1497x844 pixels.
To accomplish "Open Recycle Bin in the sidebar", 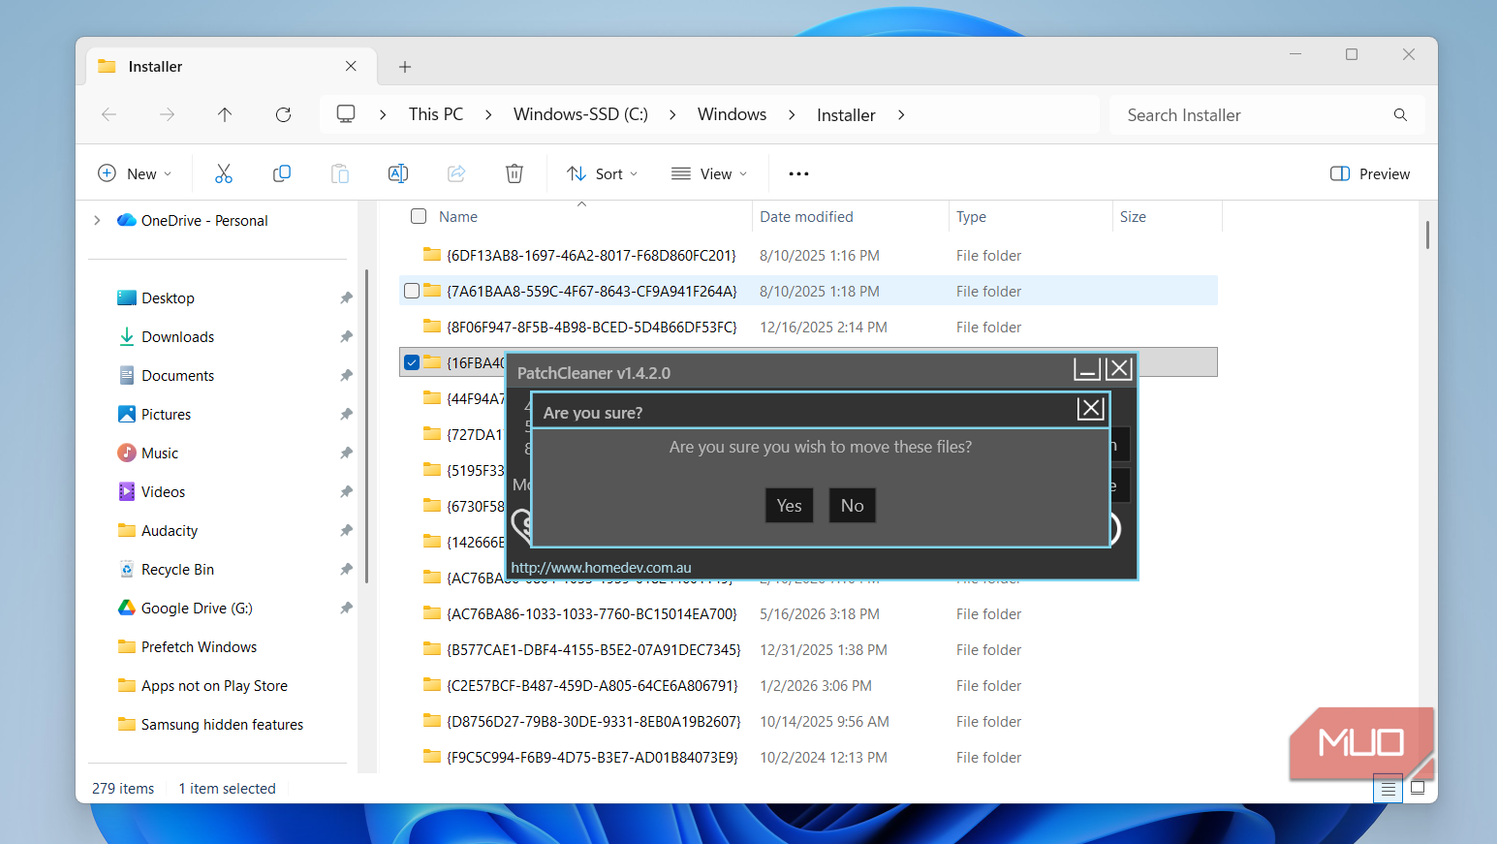I will point(177,569).
